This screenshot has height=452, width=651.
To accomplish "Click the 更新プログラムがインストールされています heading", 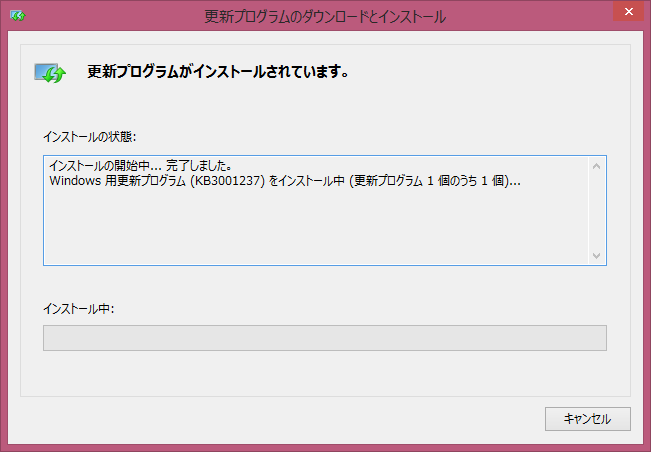I will coord(217,72).
